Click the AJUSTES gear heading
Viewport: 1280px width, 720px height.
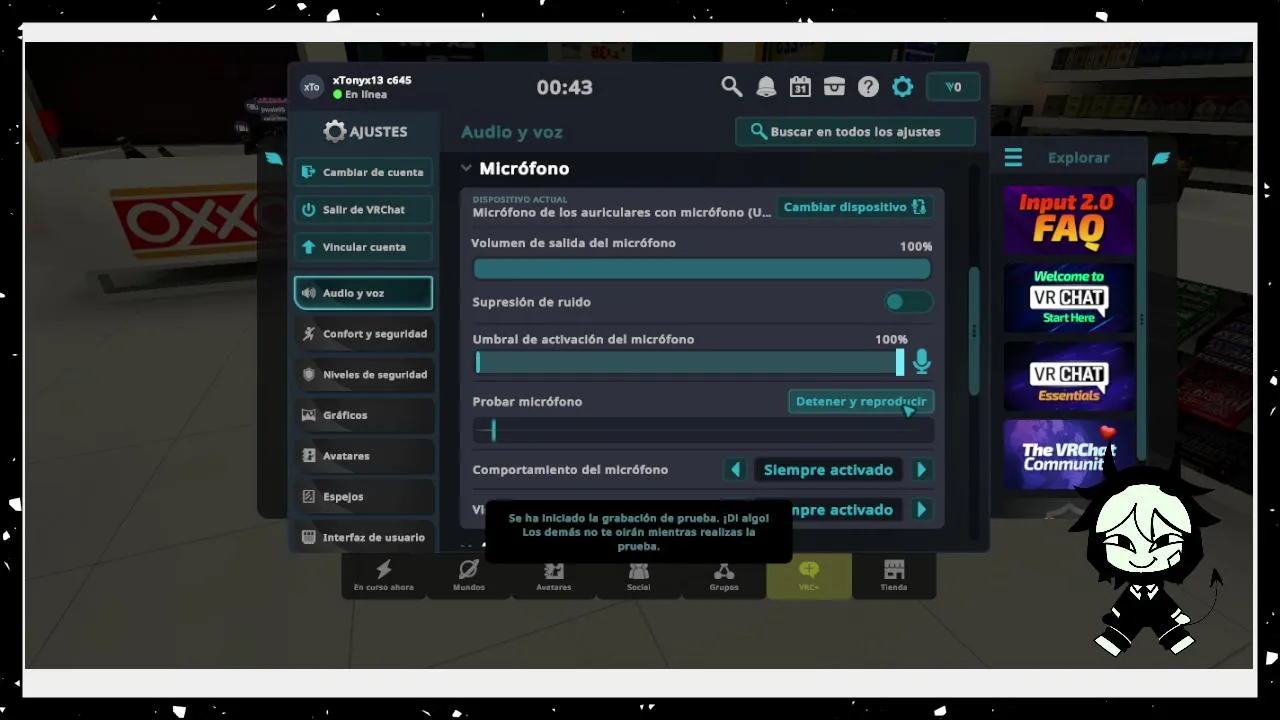coord(365,132)
